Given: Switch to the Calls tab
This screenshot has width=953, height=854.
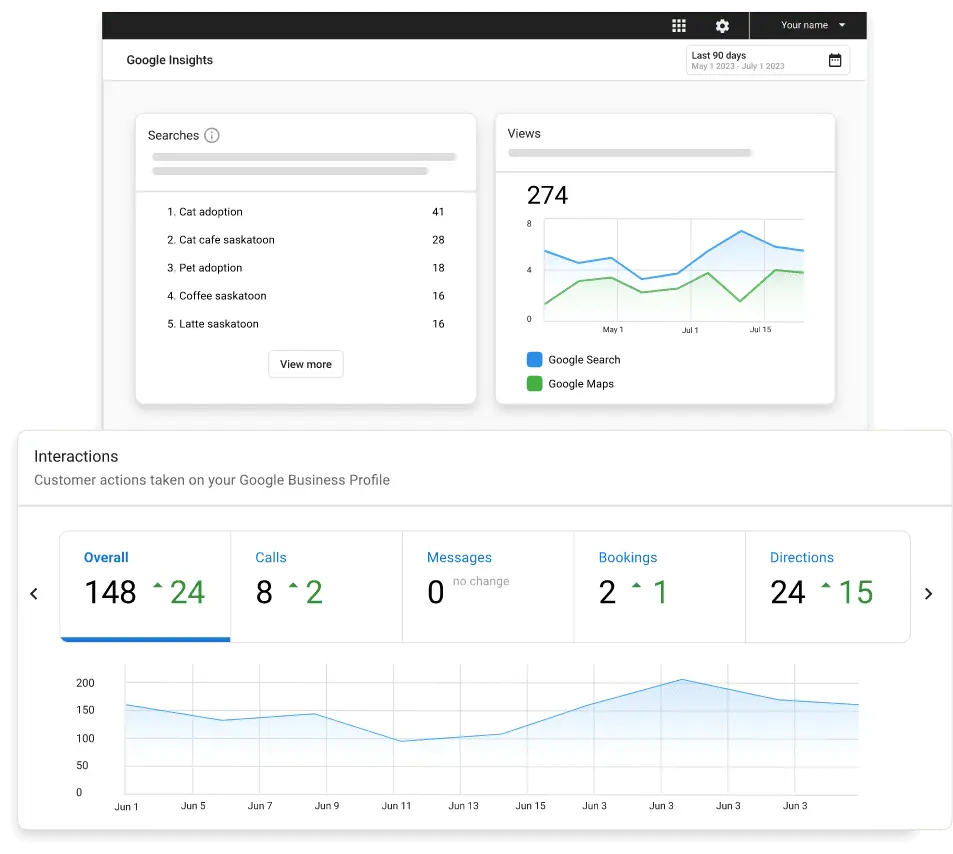Looking at the screenshot, I should 315,585.
